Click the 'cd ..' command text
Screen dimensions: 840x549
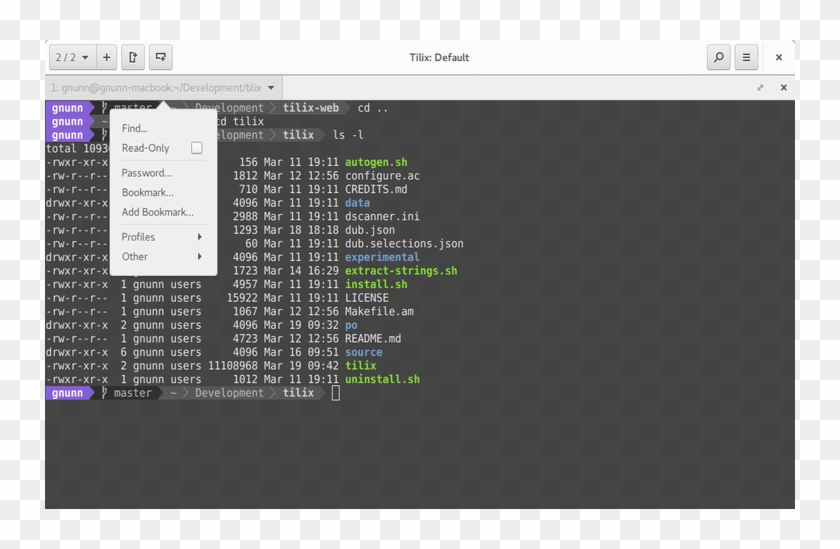[372, 108]
